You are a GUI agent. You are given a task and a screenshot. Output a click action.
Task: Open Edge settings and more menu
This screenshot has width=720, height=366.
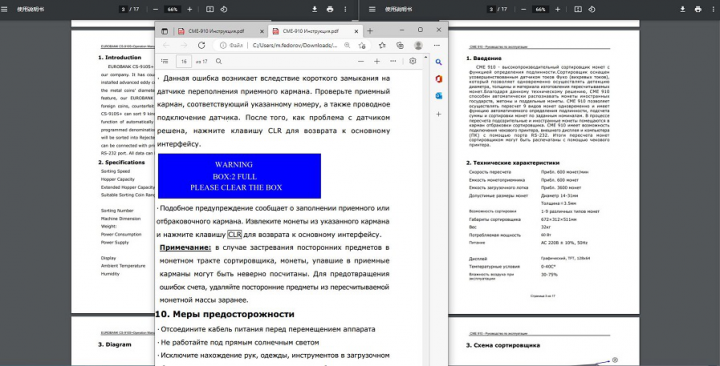pyautogui.click(x=437, y=45)
